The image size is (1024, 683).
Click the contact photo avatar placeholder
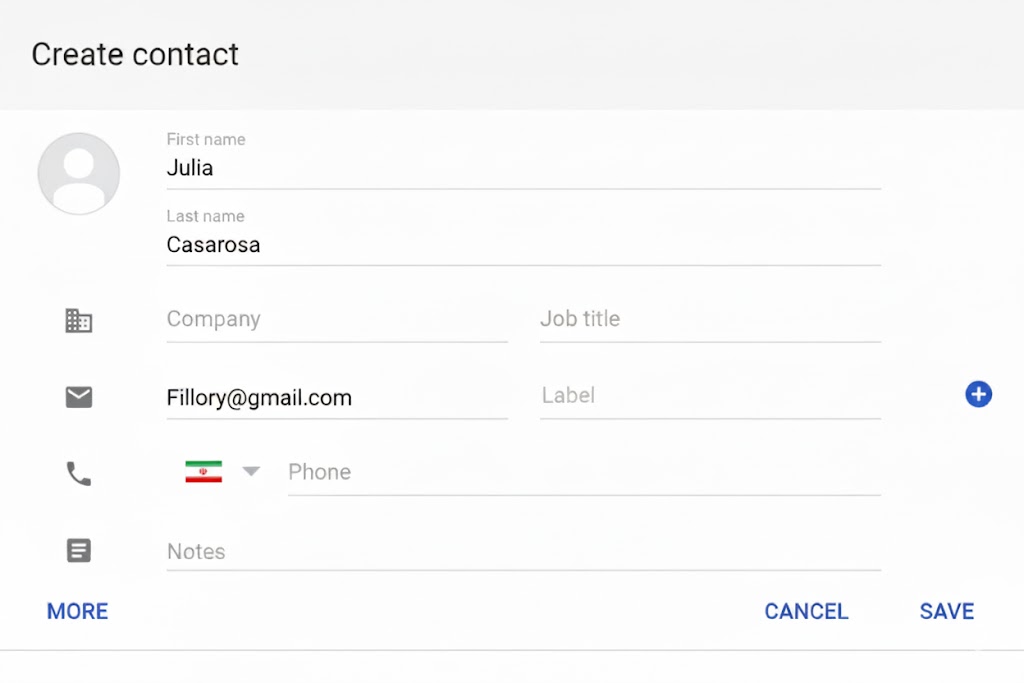pyautogui.click(x=79, y=173)
